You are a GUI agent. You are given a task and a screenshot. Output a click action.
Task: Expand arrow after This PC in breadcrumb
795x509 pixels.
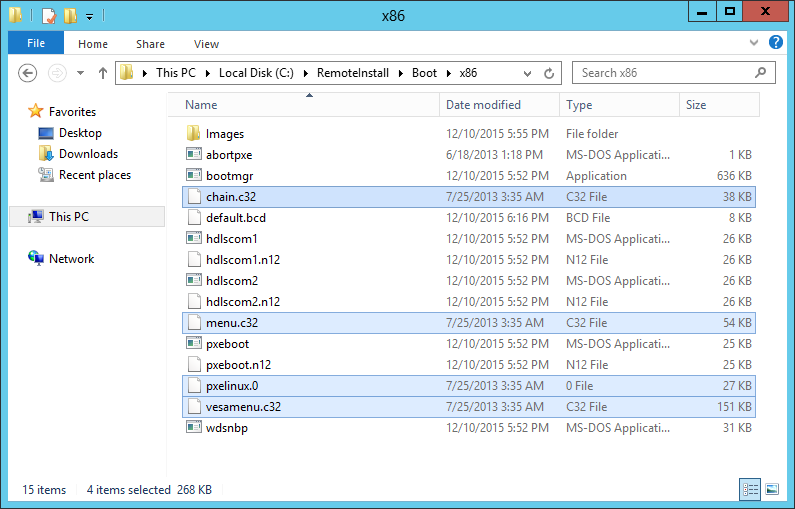point(207,74)
